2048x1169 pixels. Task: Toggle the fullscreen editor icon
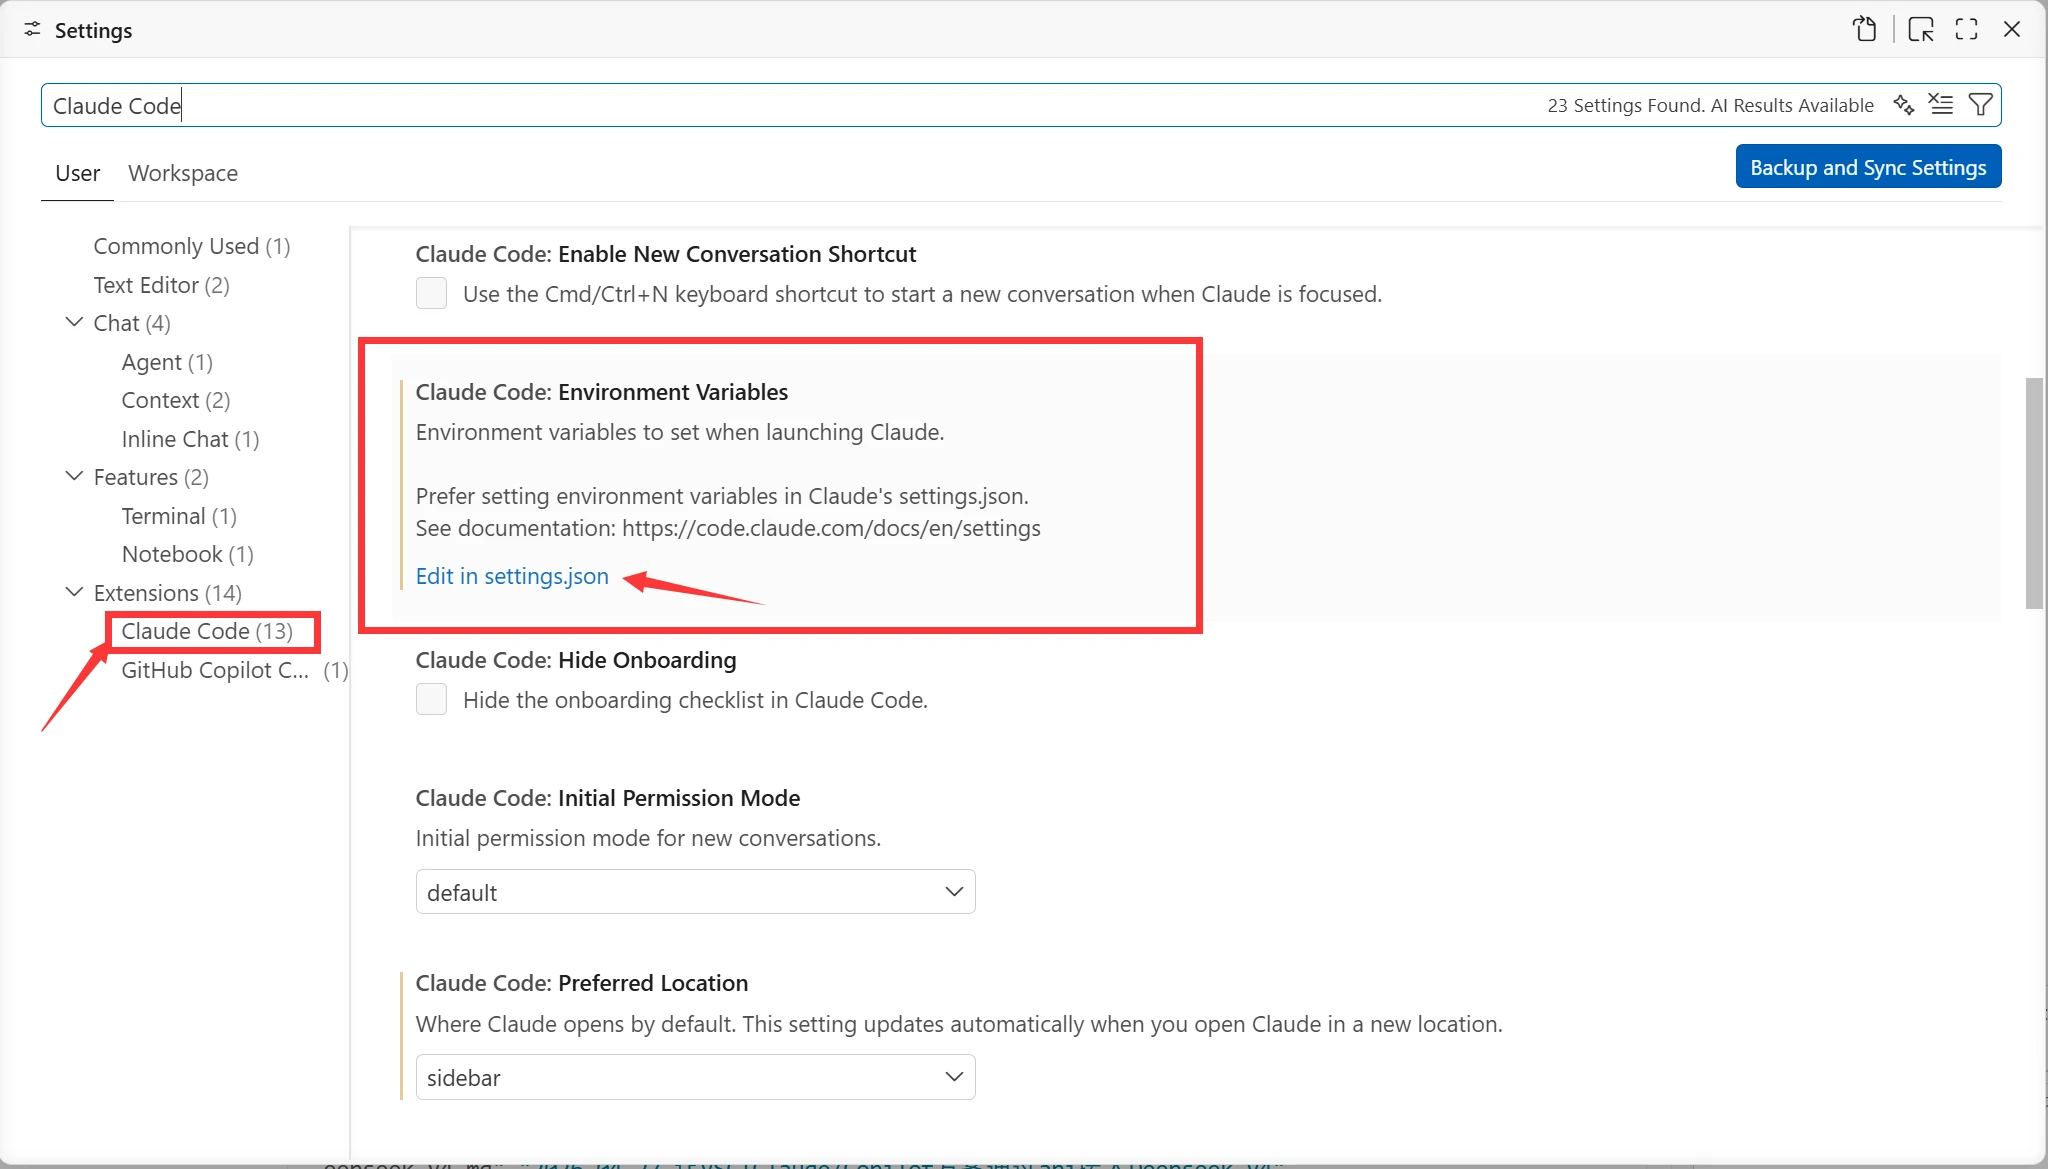click(1966, 29)
